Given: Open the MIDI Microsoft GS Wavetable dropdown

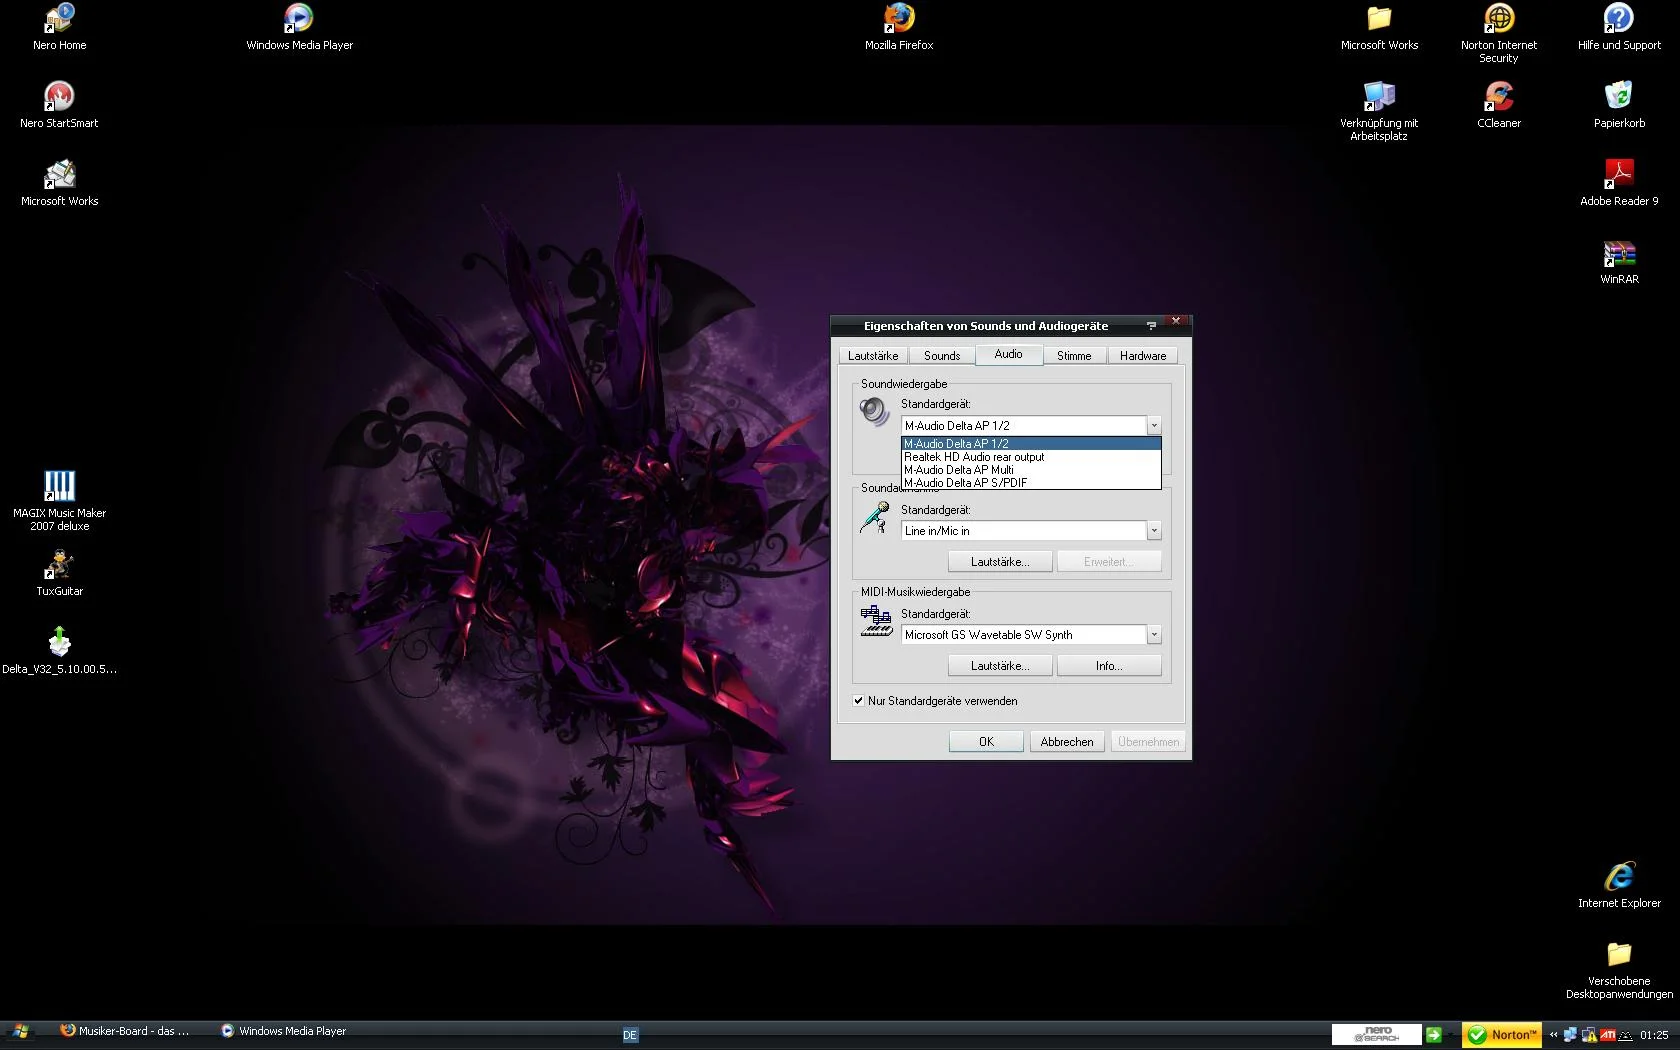Looking at the screenshot, I should [1153, 635].
